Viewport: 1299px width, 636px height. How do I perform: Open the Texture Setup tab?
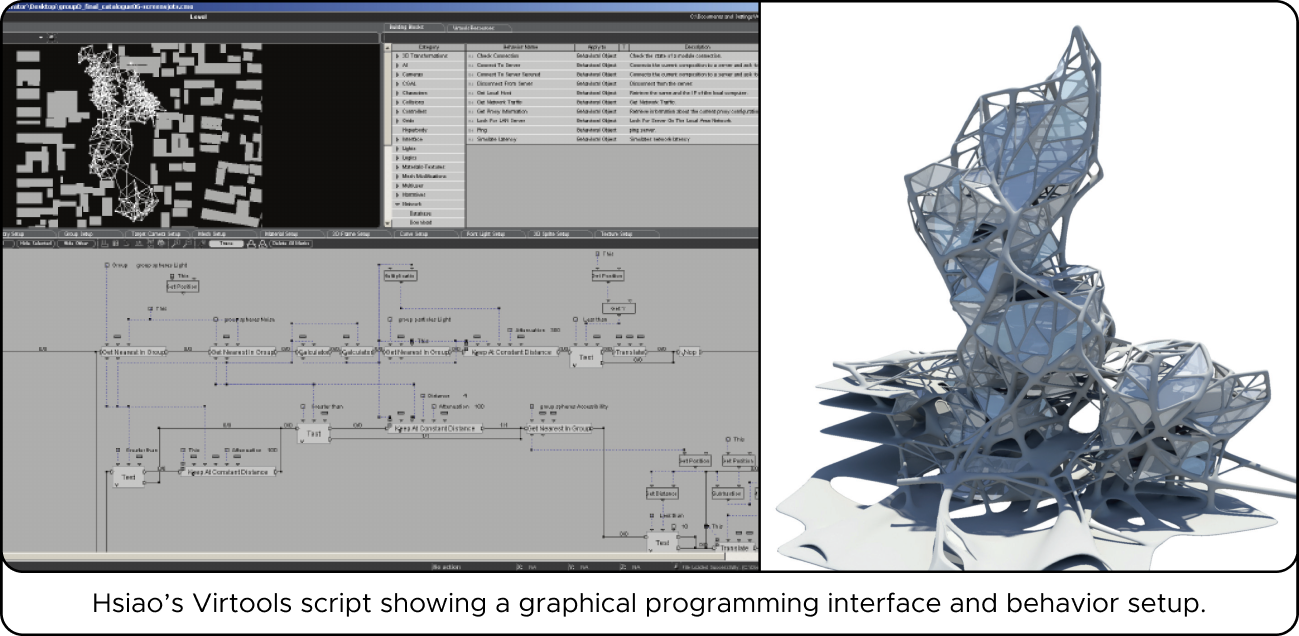click(x=612, y=234)
